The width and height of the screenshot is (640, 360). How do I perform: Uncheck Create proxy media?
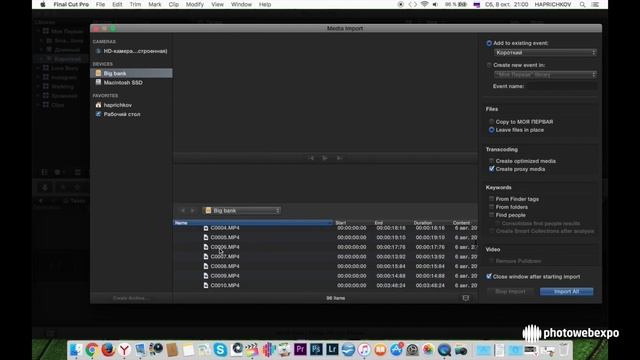pos(491,169)
